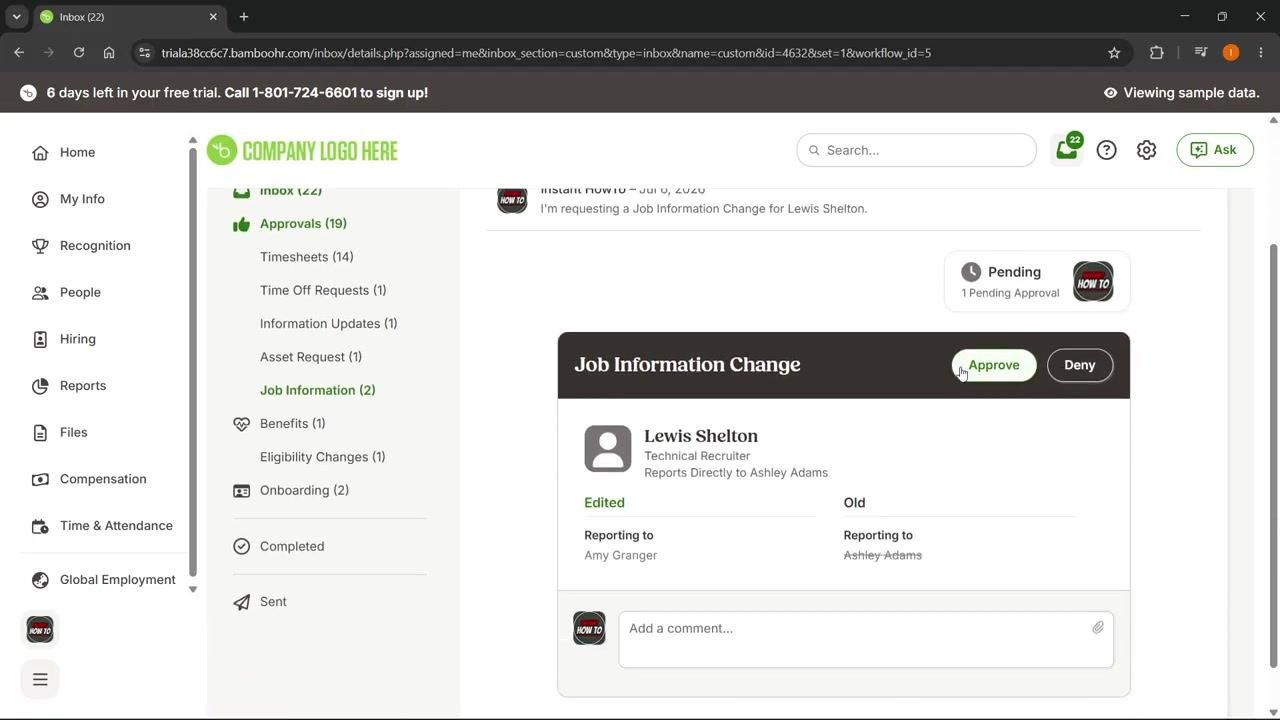Select the Approvals (19) section

(303, 224)
